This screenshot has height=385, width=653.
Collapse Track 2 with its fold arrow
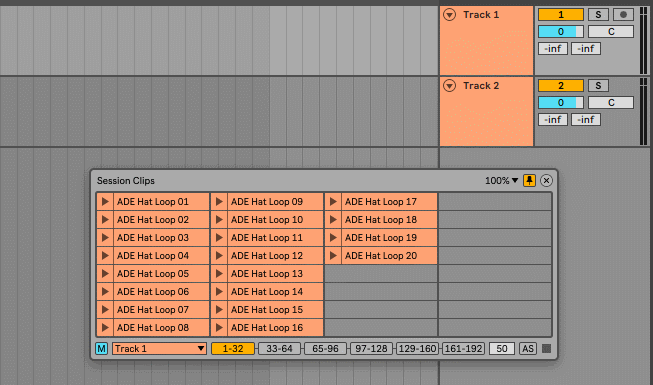(449, 86)
